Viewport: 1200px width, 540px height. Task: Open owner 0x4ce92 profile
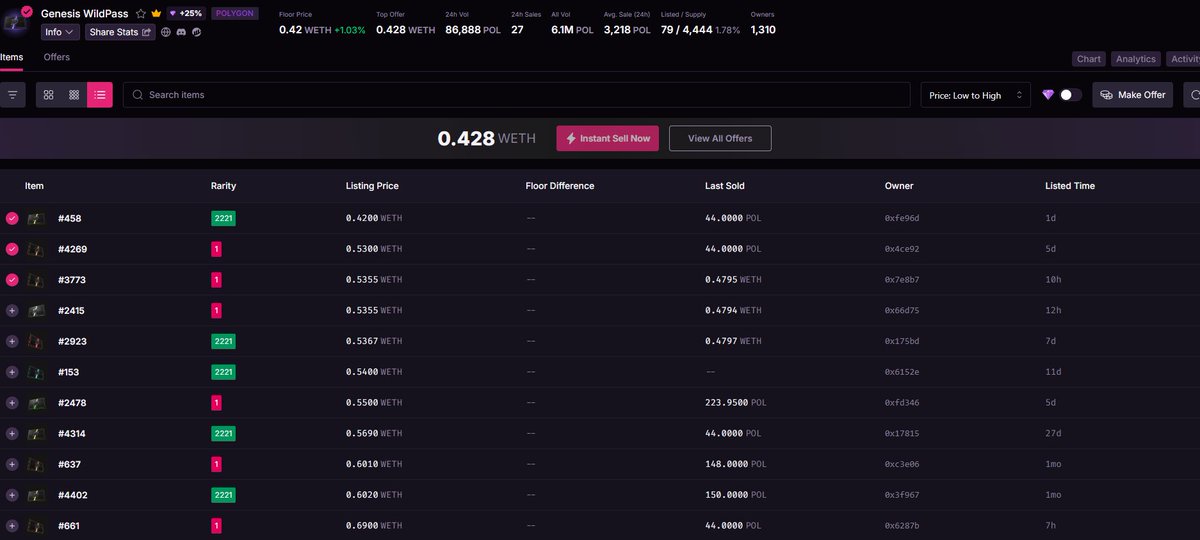pyautogui.click(x=901, y=249)
